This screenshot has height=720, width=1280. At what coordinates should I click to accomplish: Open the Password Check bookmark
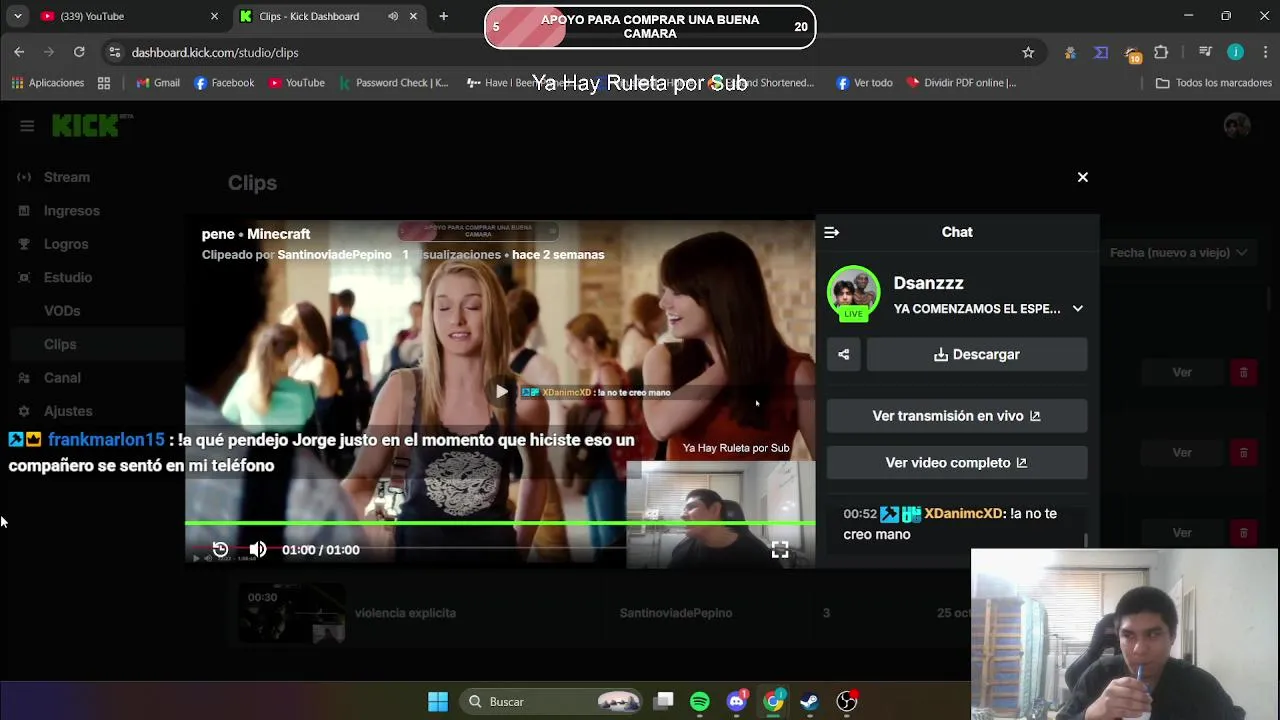point(393,83)
